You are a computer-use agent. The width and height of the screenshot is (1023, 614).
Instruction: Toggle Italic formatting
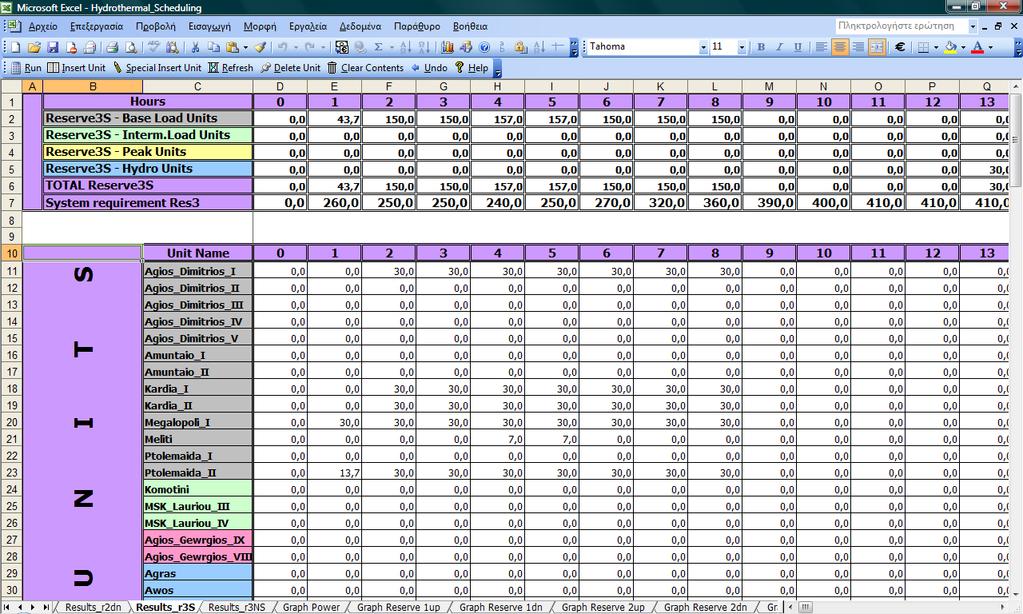coord(779,47)
